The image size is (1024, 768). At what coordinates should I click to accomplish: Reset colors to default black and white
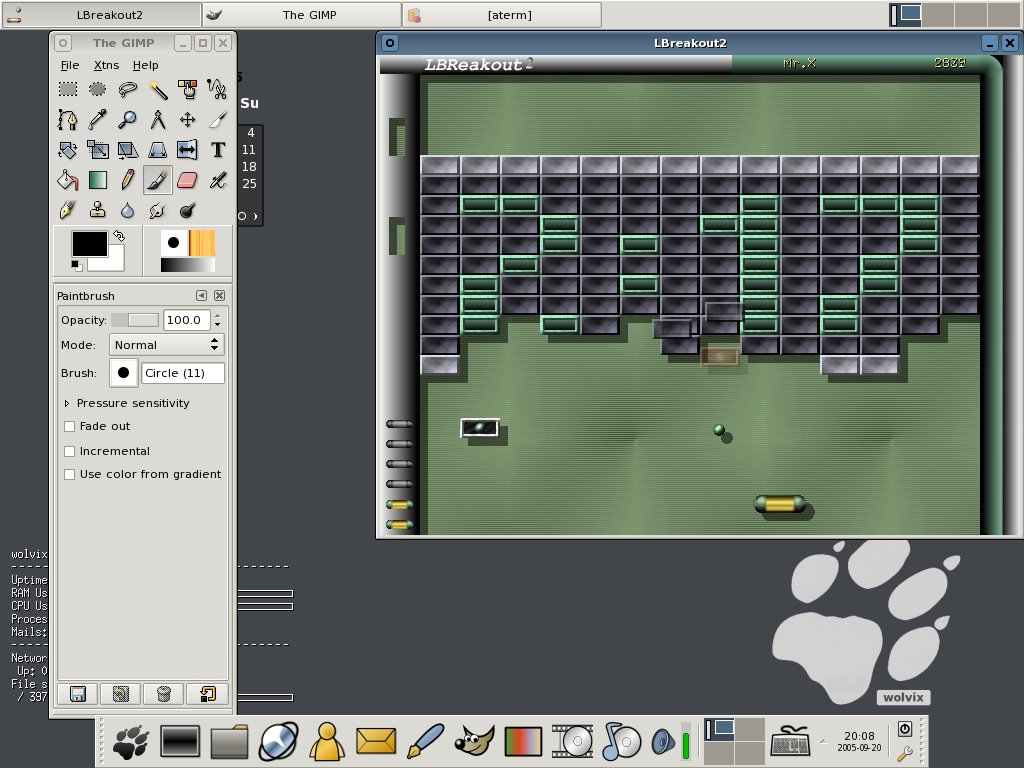(x=76, y=265)
